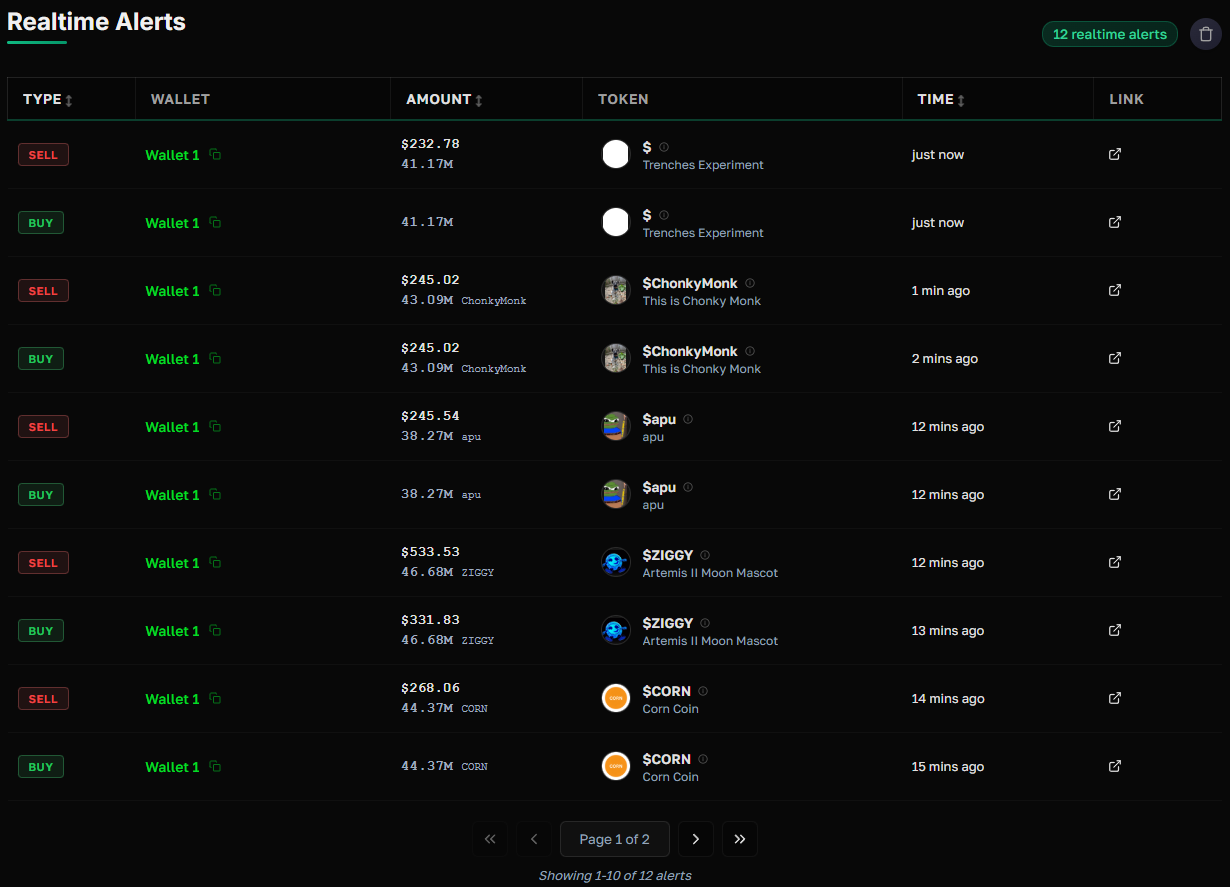
Task: Copy wallet address in apu SELL row
Action: pos(215,427)
